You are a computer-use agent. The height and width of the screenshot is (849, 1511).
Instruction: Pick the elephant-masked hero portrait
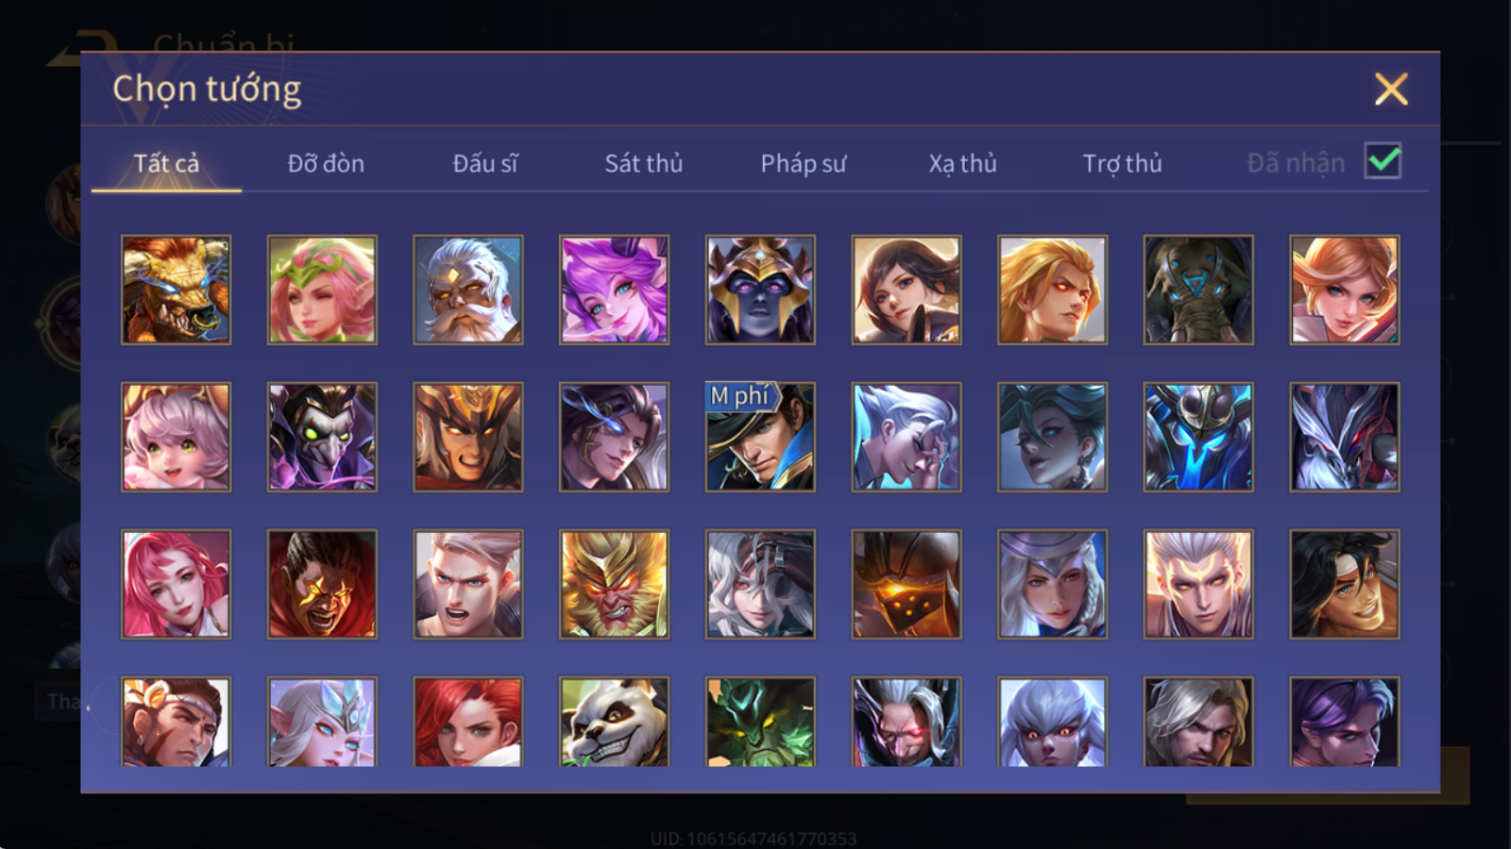(x=1198, y=290)
